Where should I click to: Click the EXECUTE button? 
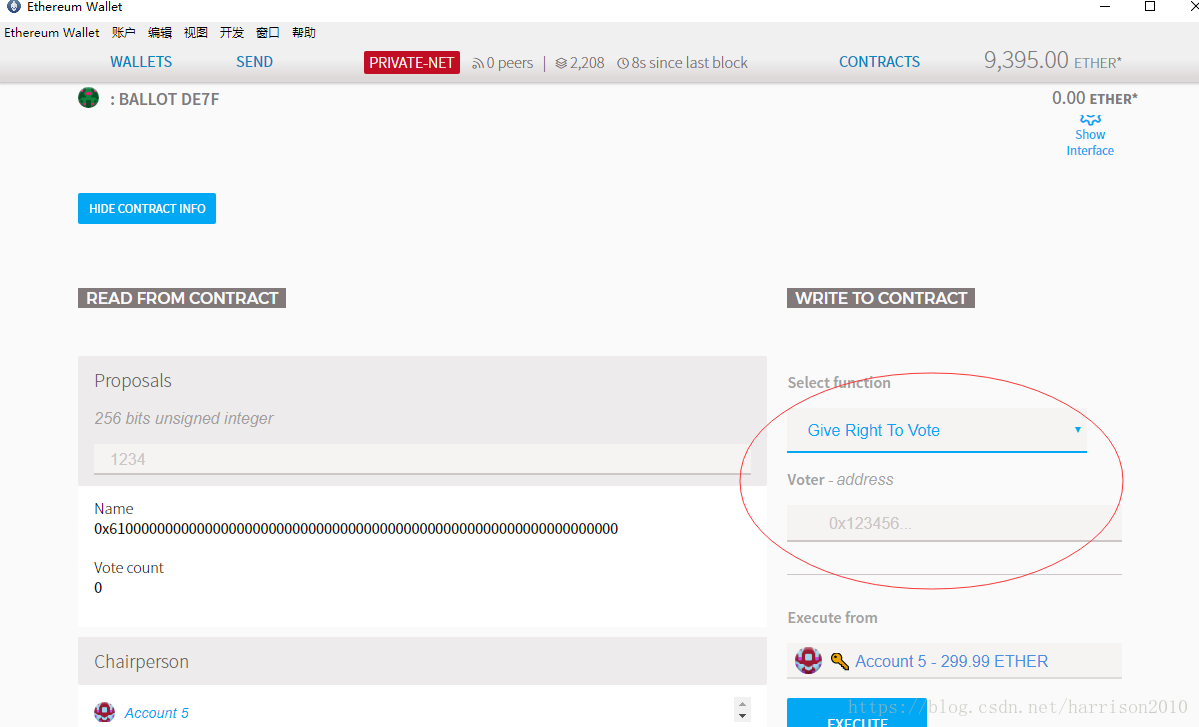point(856,714)
